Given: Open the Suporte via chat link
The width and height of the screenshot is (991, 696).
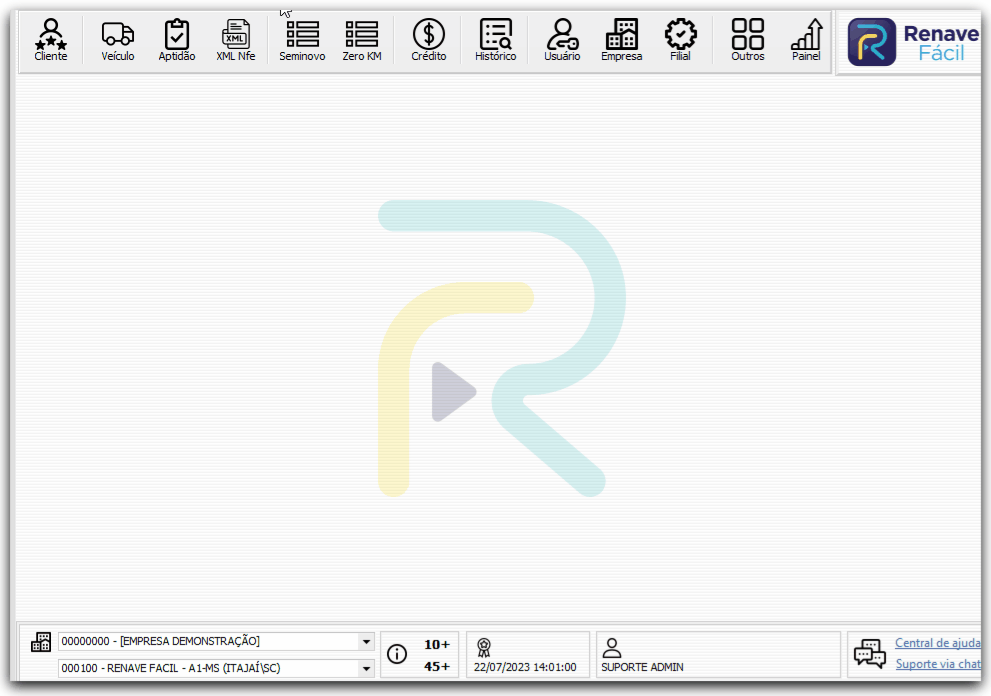Looking at the screenshot, I should click(x=939, y=664).
